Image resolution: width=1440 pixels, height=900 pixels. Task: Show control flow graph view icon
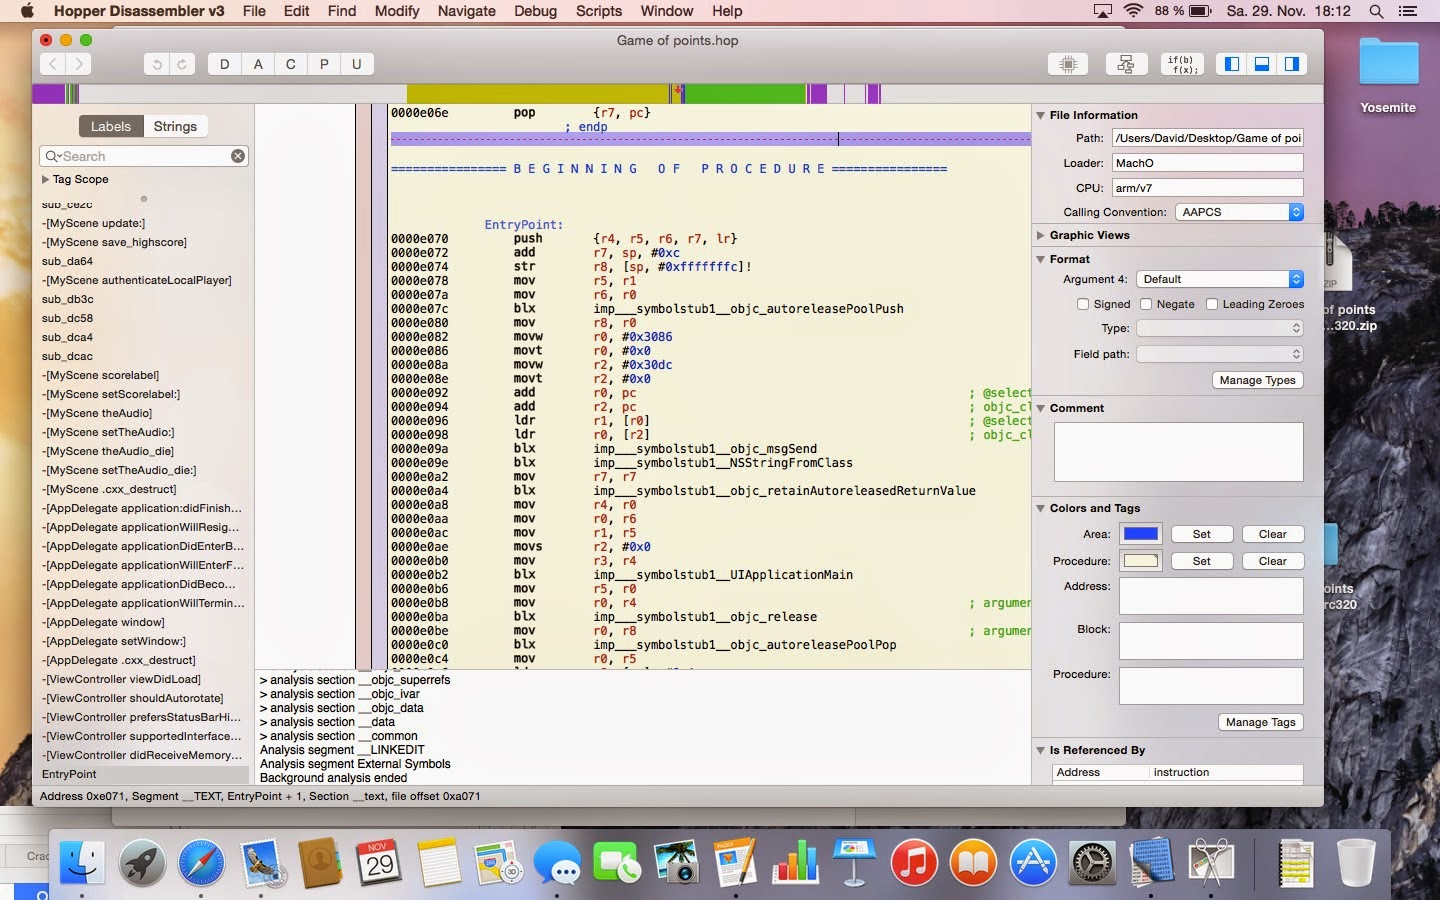(1126, 64)
